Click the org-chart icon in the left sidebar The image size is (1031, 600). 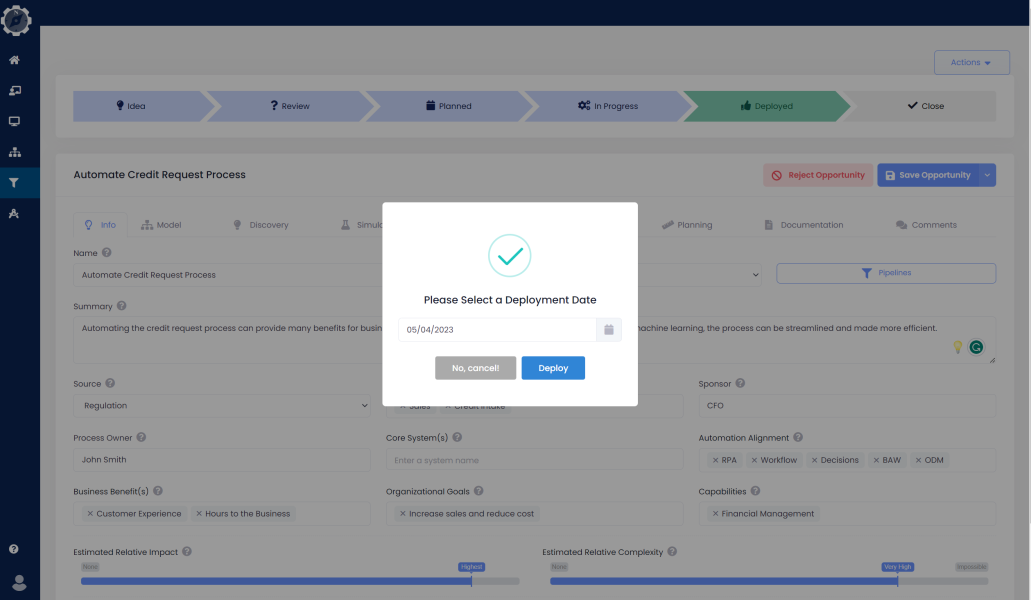coord(16,151)
